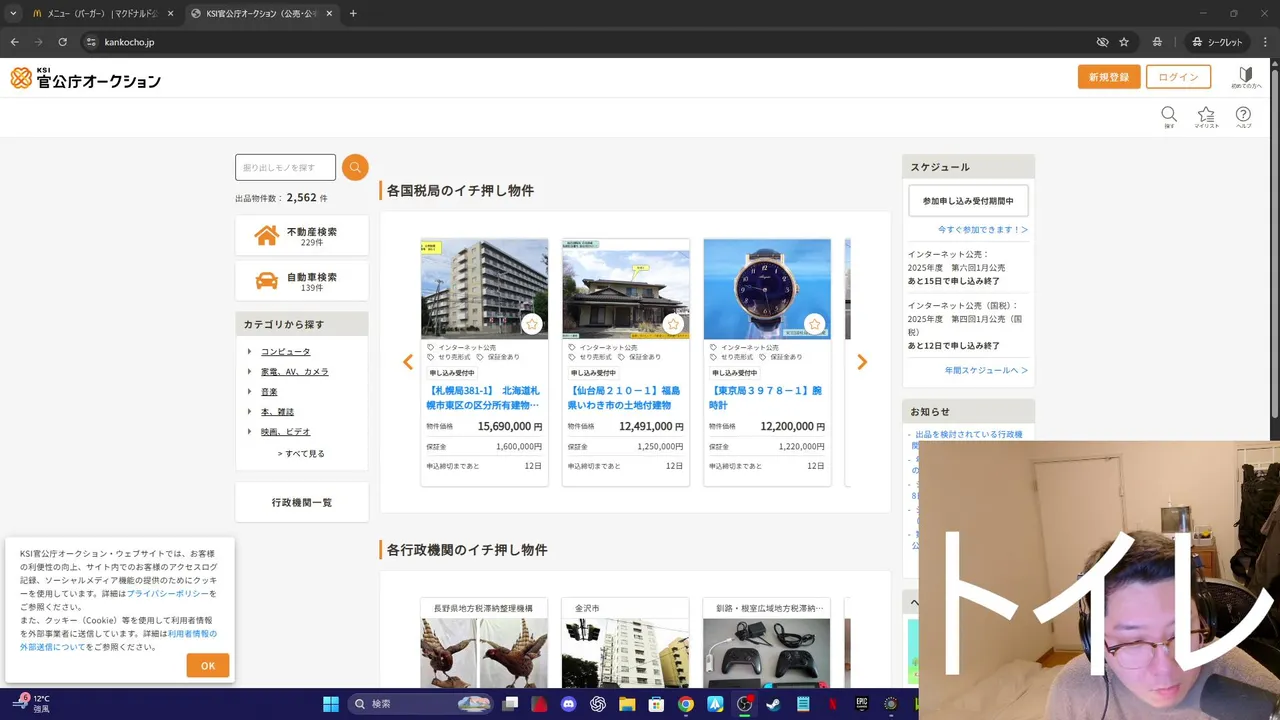Click the orange search button beside search box
This screenshot has width=1280, height=720.
click(x=355, y=167)
